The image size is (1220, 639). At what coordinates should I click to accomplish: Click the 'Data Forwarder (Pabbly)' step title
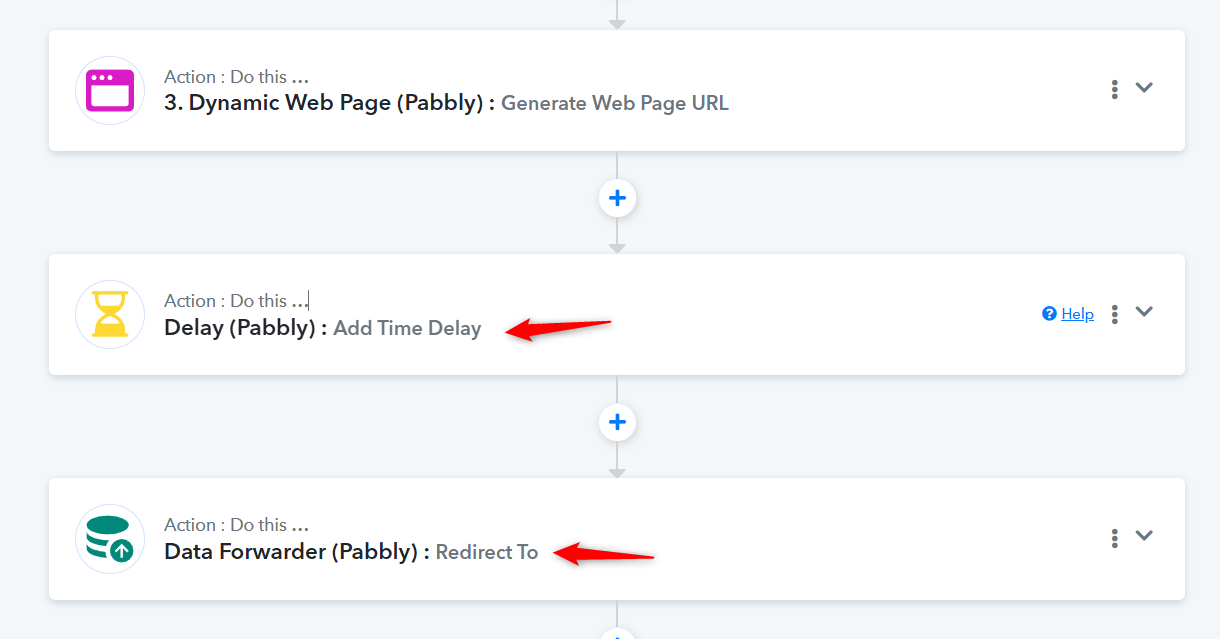point(297,552)
